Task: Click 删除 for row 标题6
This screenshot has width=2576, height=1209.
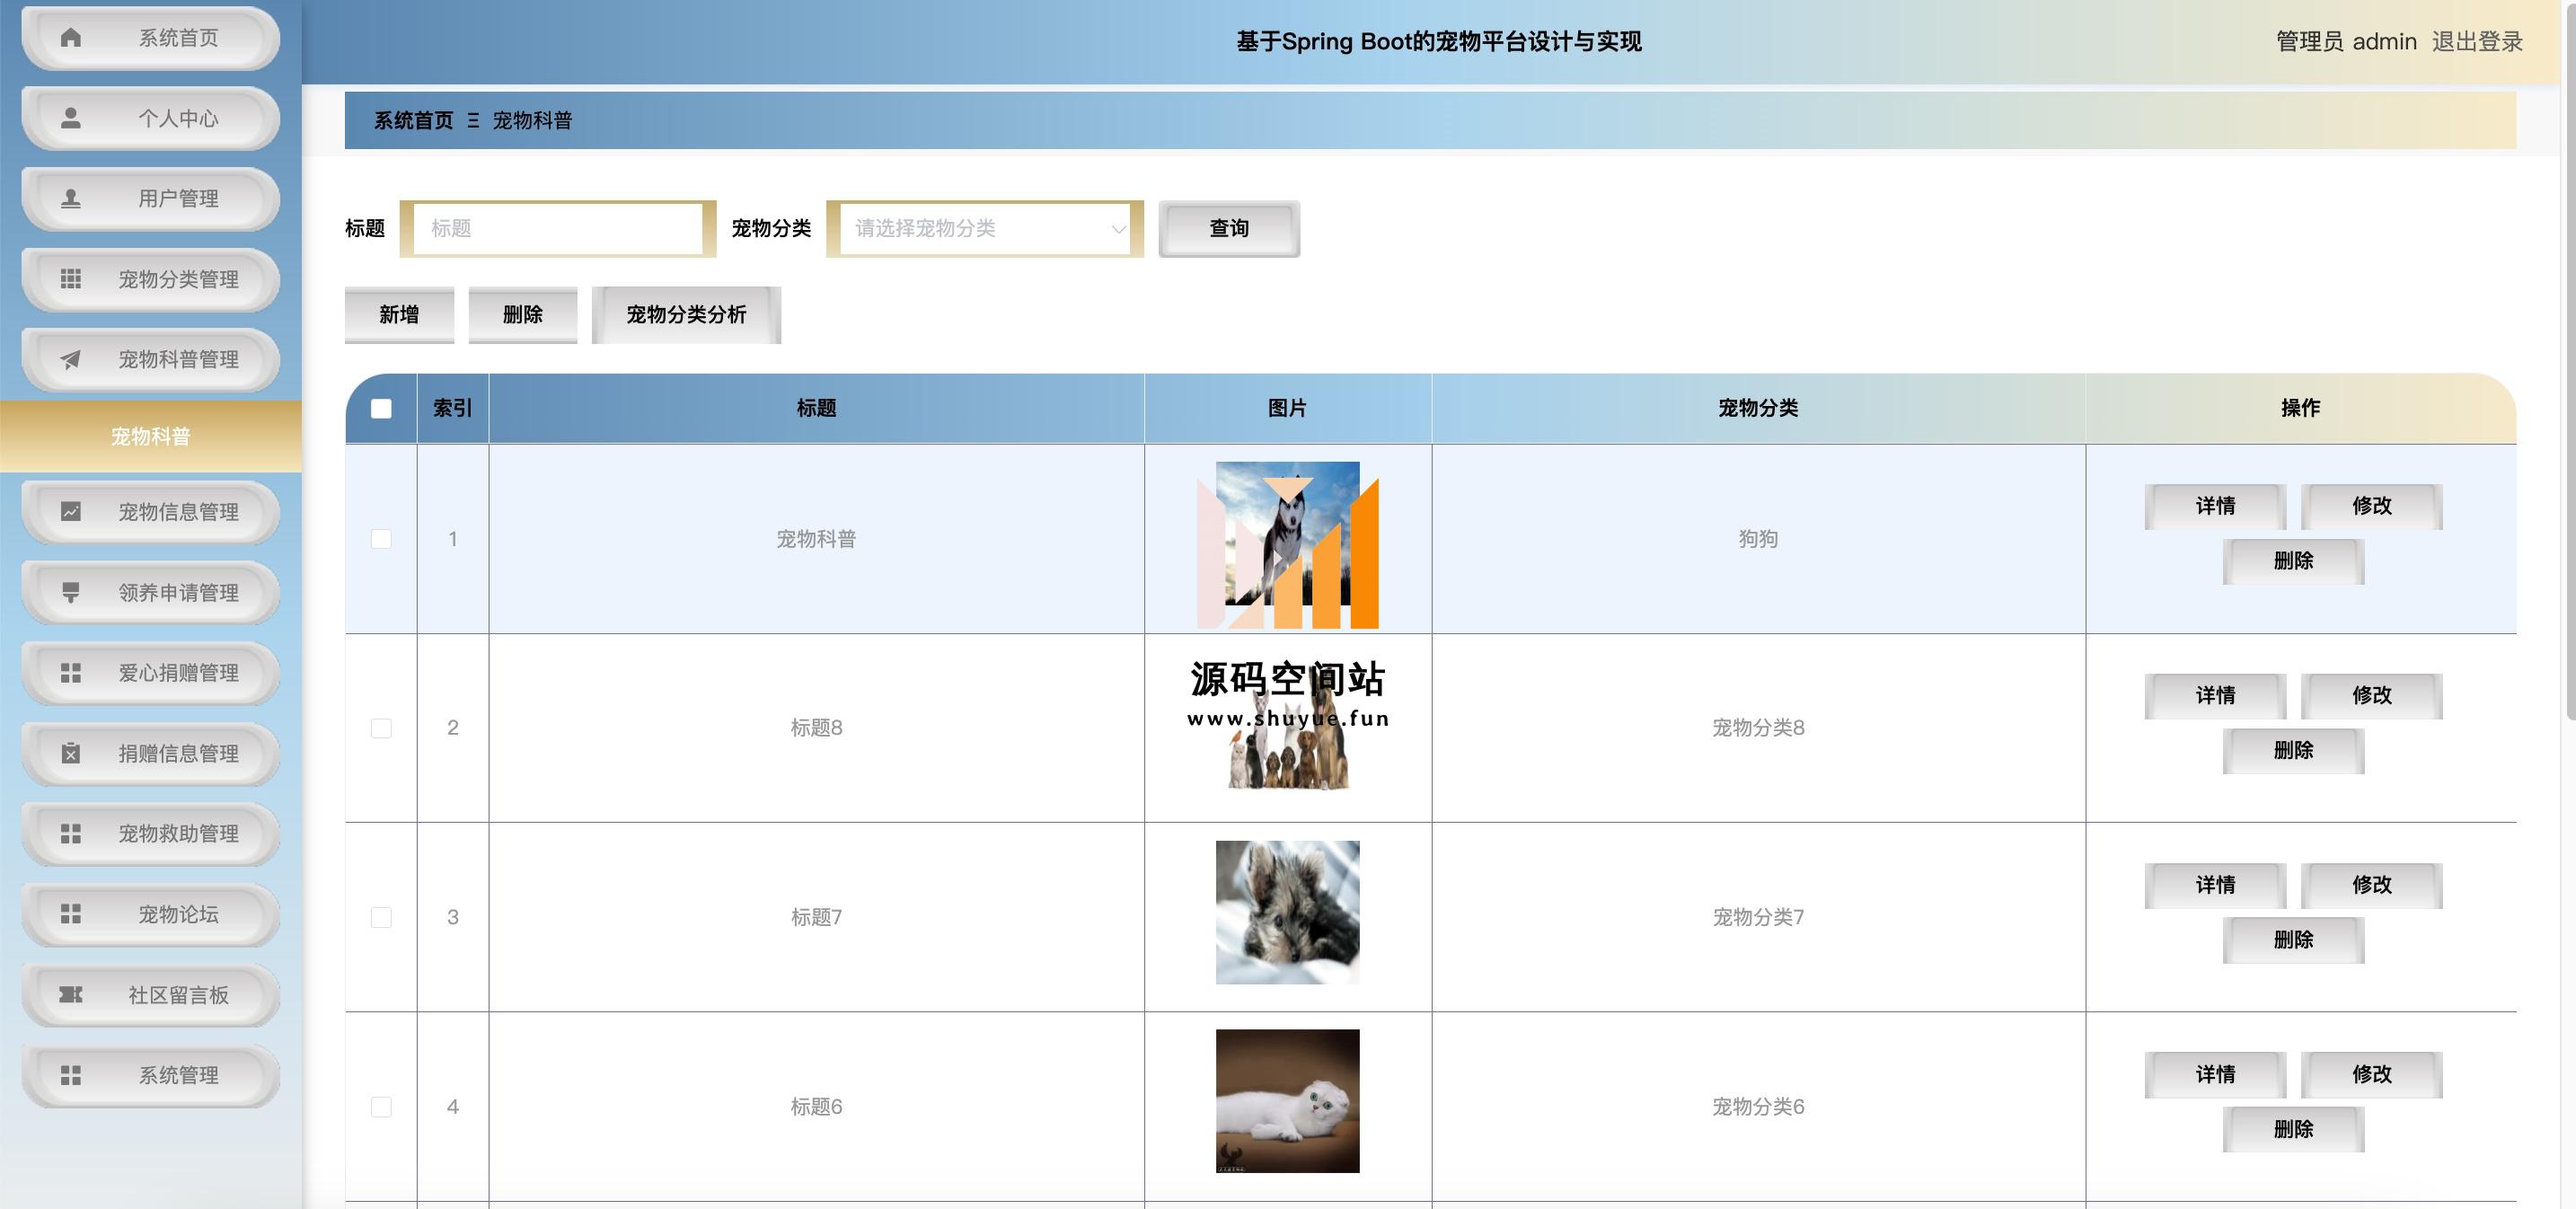Action: point(2293,1129)
